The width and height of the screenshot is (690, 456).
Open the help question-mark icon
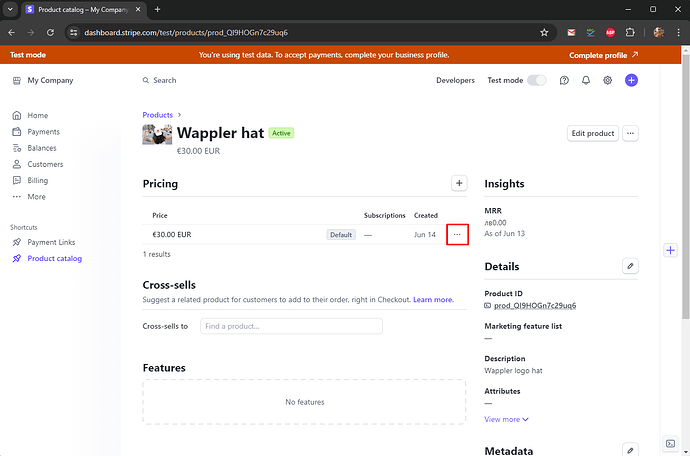pos(564,81)
